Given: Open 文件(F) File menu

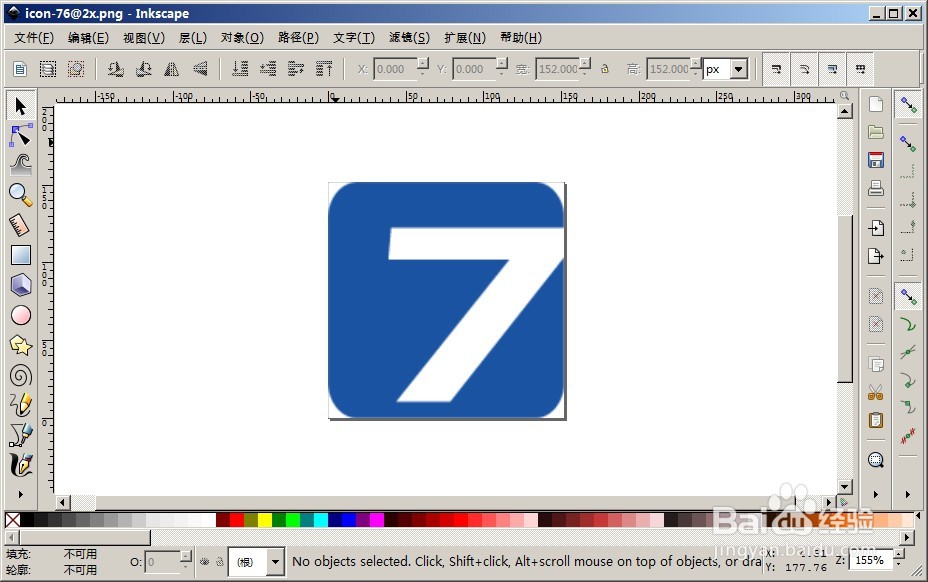Looking at the screenshot, I should [x=34, y=38].
